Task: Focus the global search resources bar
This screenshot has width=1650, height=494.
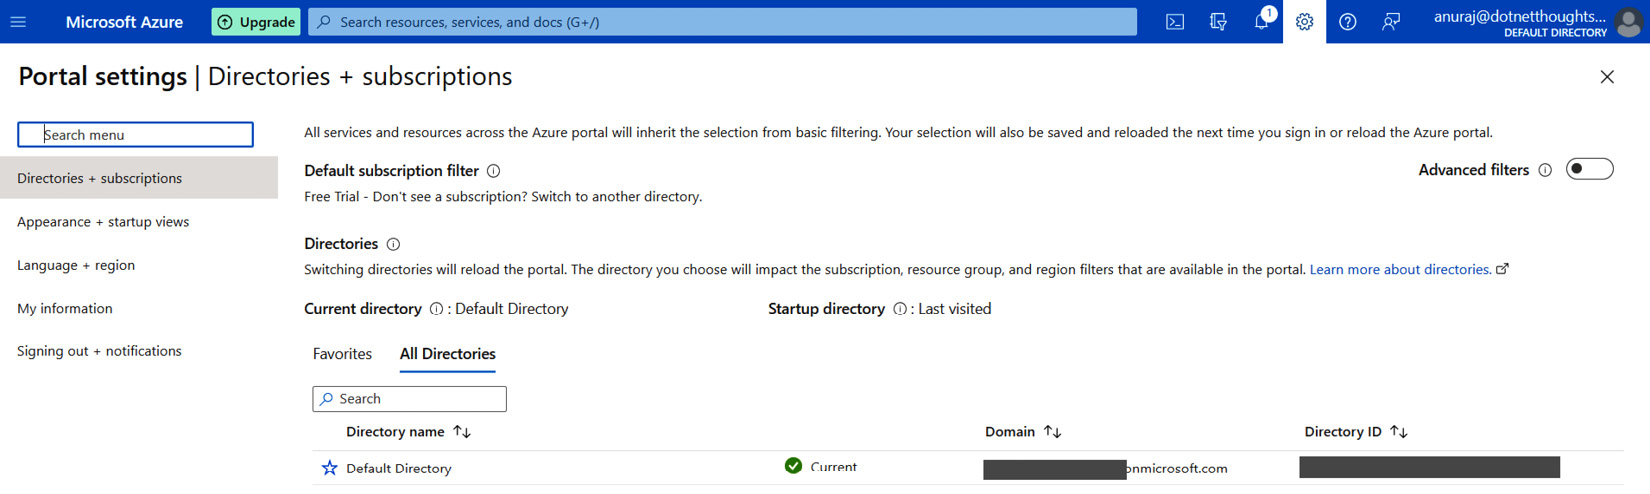Action: click(x=723, y=22)
